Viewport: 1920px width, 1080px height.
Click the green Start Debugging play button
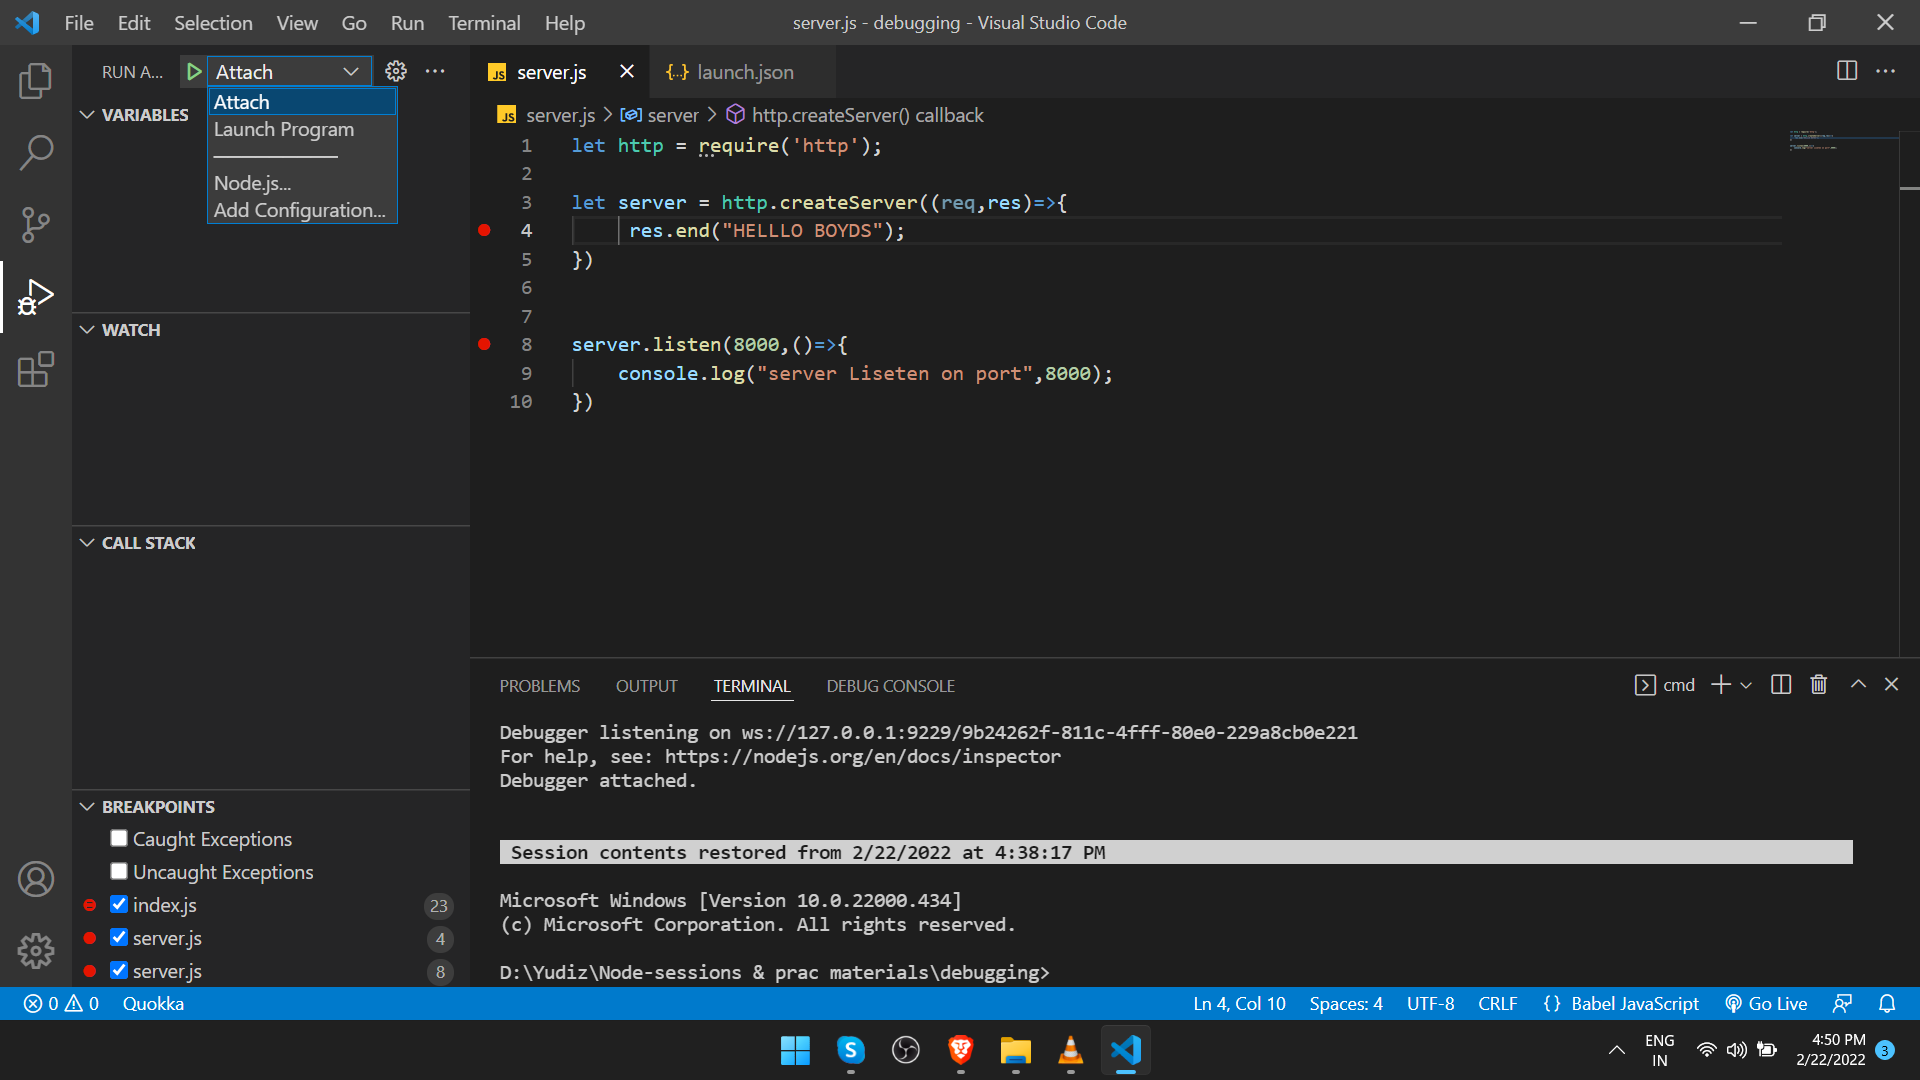(194, 72)
